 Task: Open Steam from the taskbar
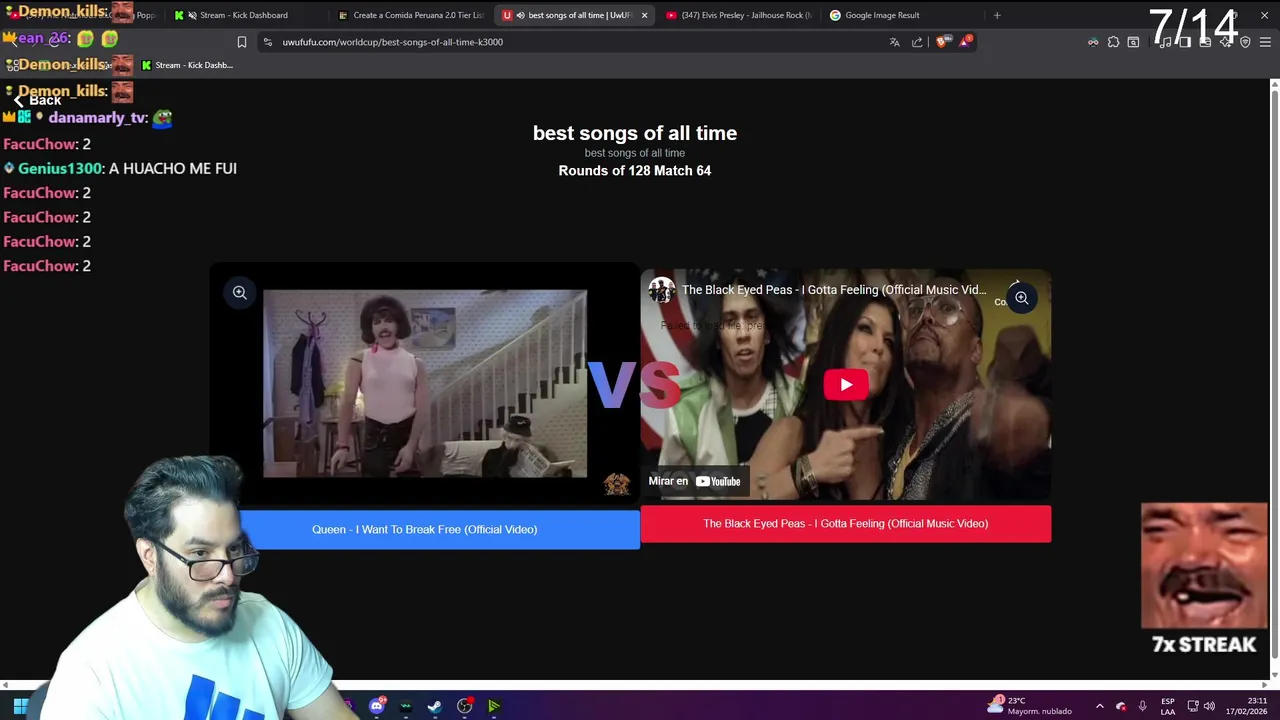click(435, 706)
